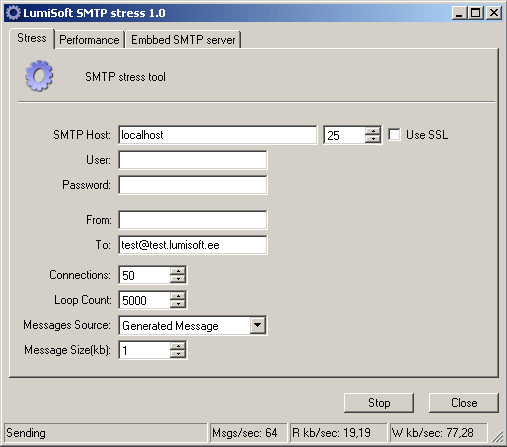
Task: Switch to the Performance tab
Action: (x=89, y=40)
